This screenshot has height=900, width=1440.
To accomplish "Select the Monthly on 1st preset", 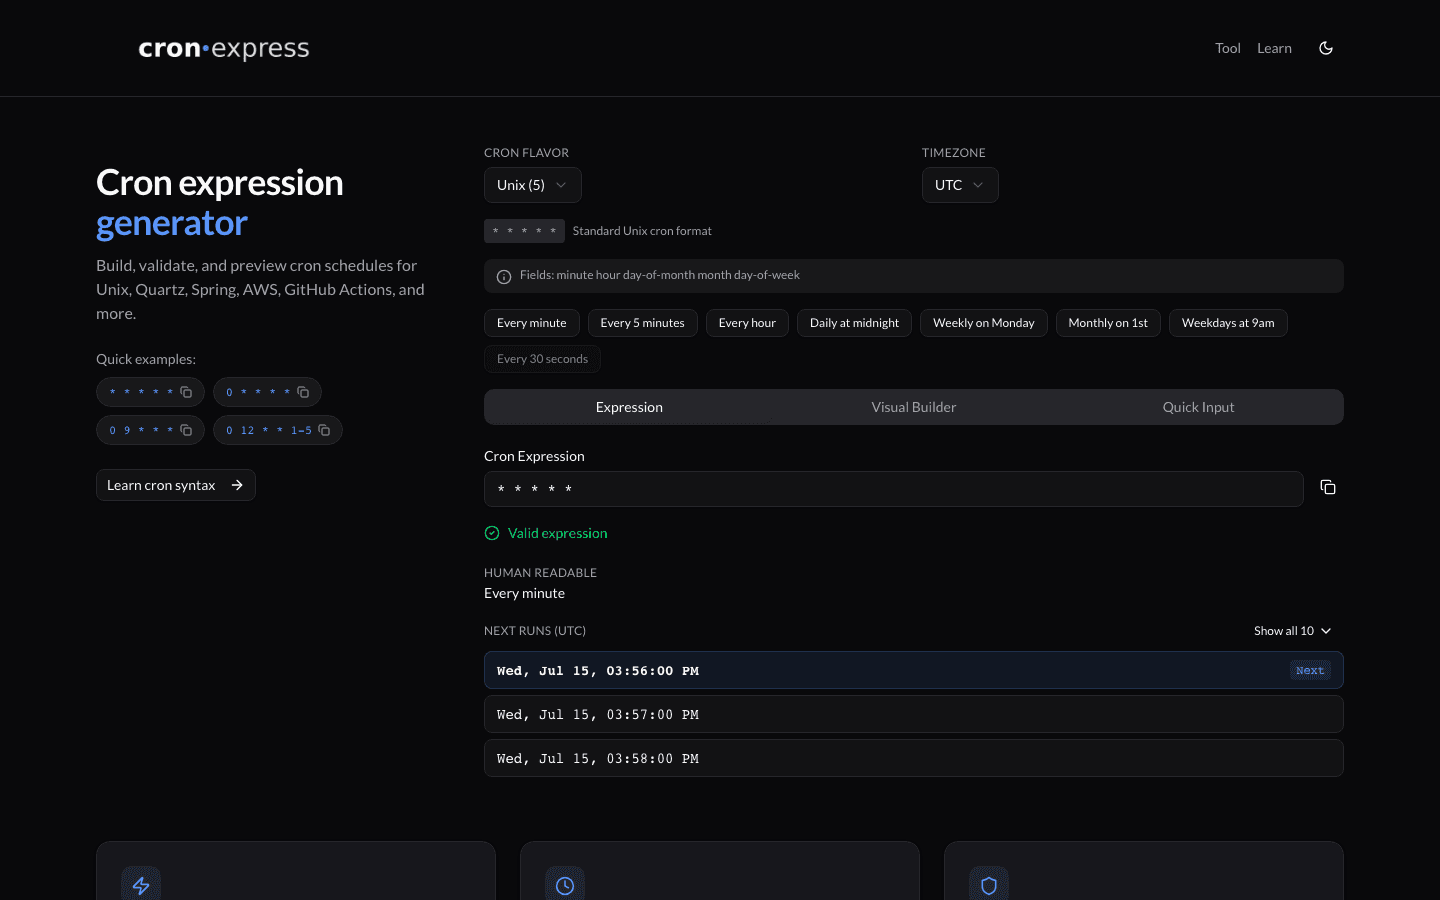I will (1108, 323).
